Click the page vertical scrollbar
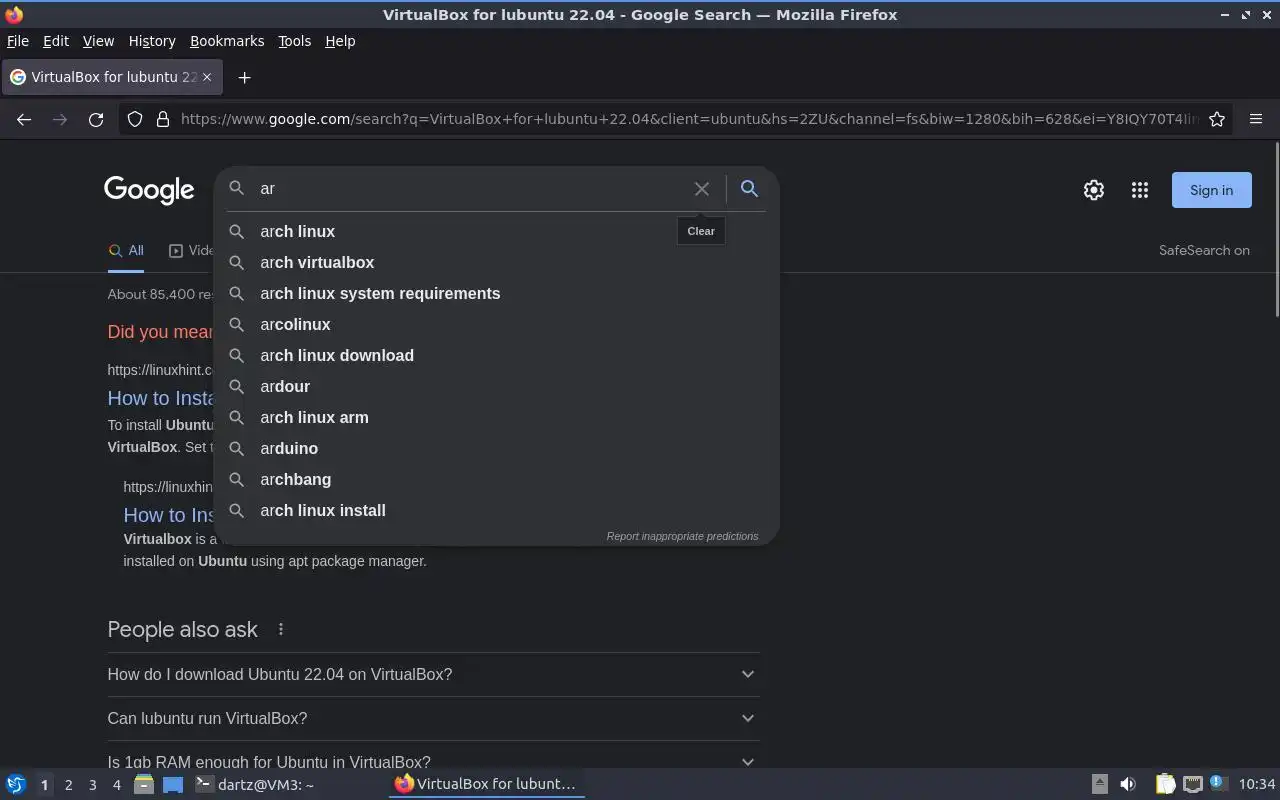1280x800 pixels. coord(1276,230)
